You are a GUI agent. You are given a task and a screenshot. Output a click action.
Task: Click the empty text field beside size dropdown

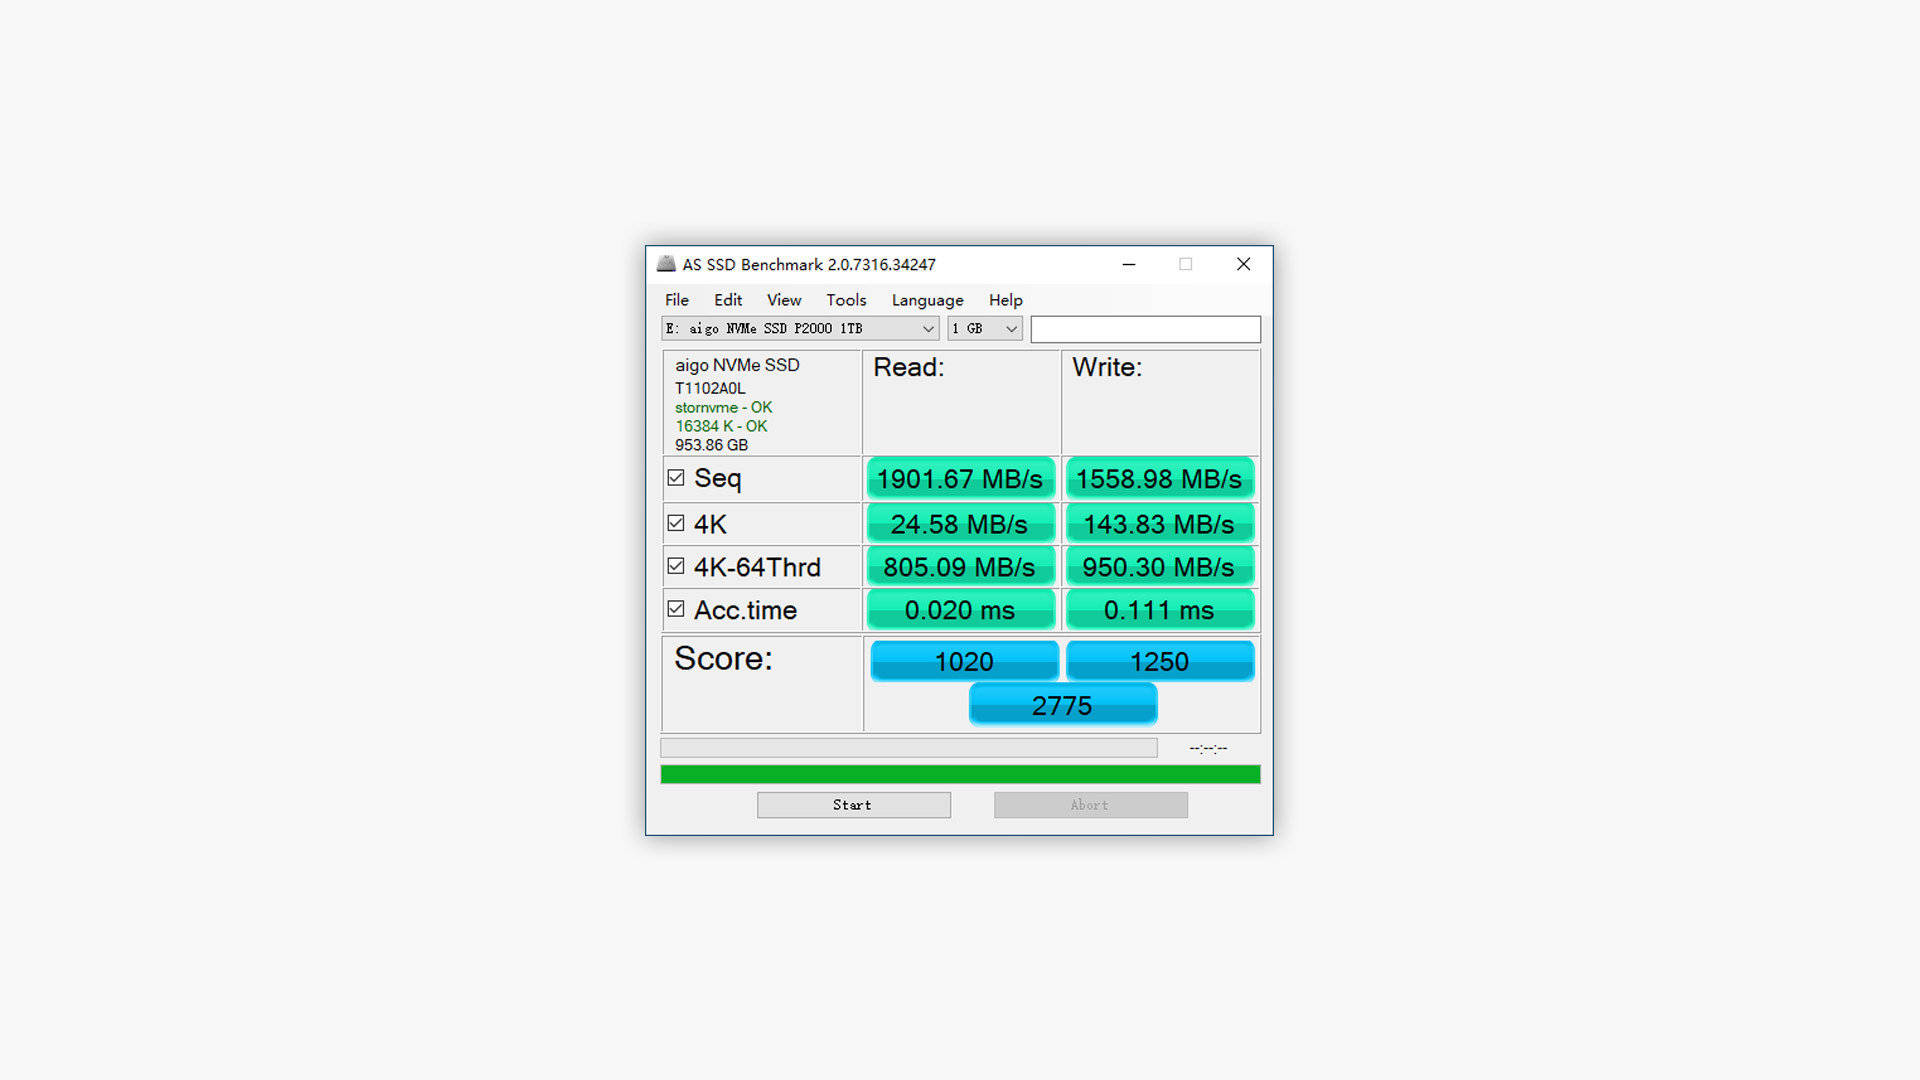click(x=1145, y=329)
